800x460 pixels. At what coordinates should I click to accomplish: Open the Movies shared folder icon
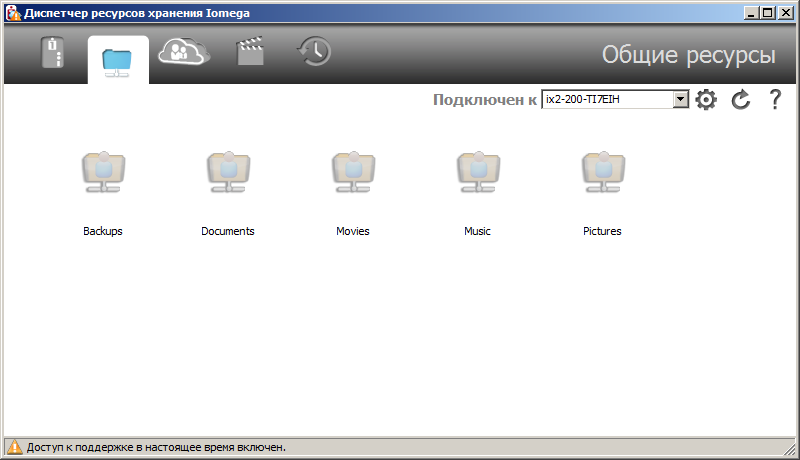pos(354,172)
